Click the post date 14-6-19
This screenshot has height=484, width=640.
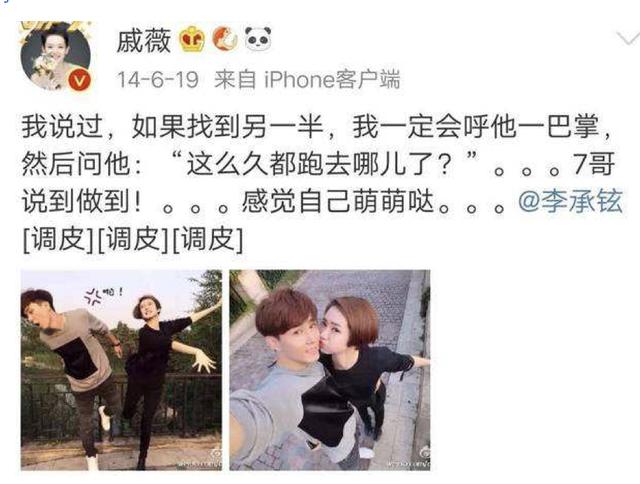tap(158, 79)
